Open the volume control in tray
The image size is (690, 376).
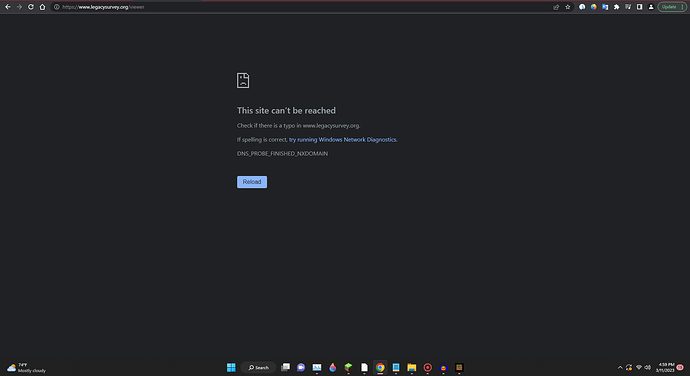pyautogui.click(x=648, y=368)
